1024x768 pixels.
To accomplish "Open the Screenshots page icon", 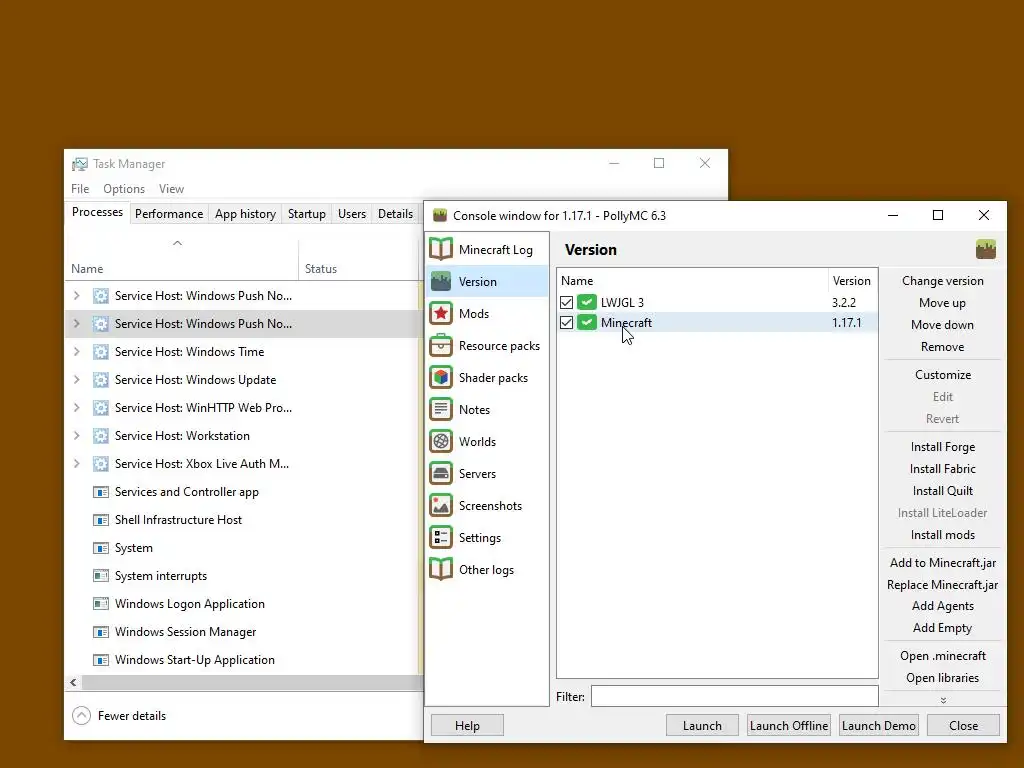I will pos(441,505).
